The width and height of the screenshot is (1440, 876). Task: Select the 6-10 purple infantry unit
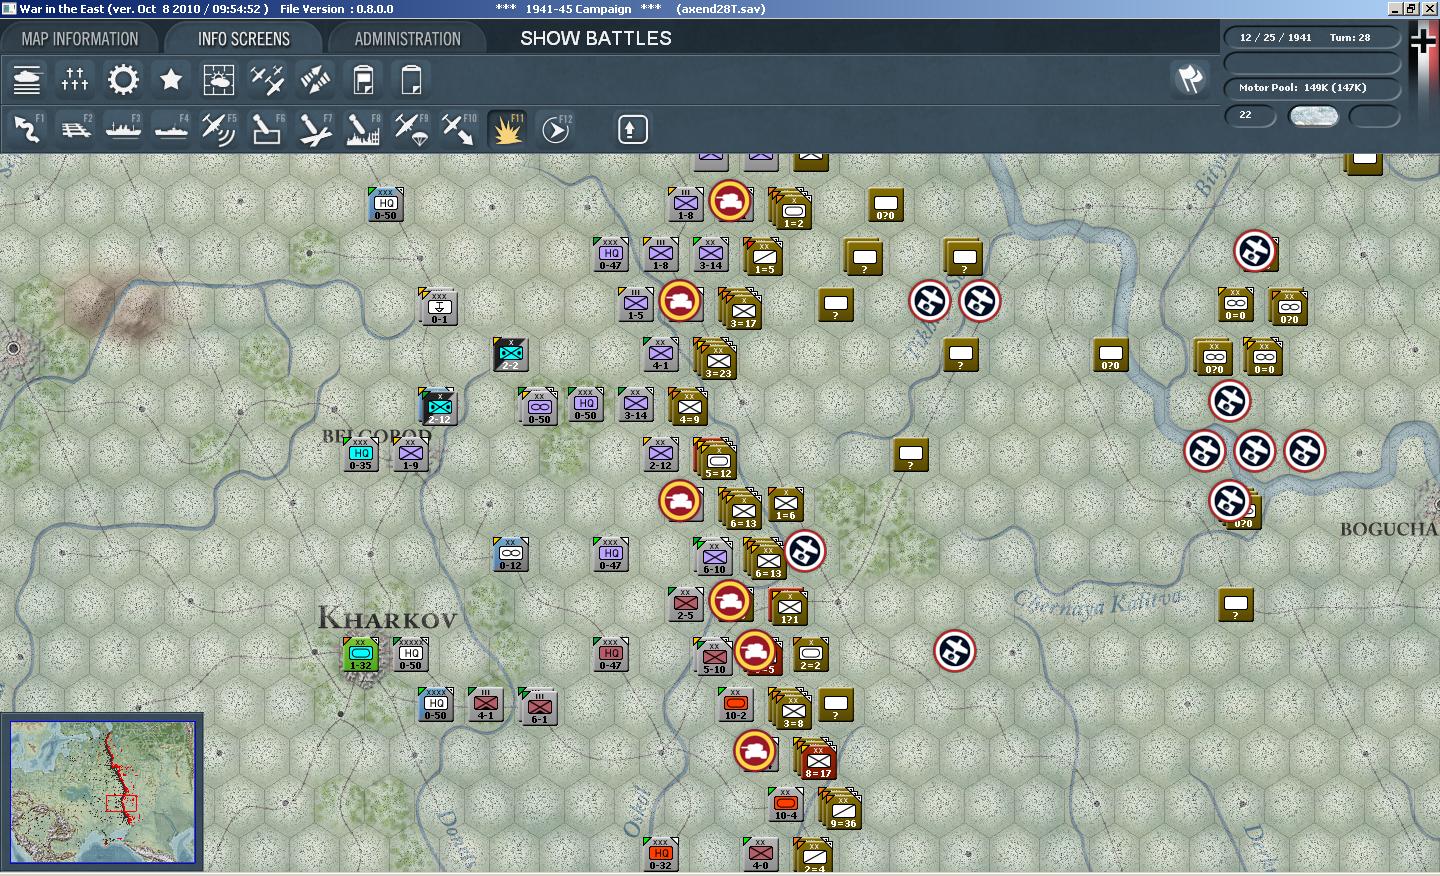[x=714, y=557]
